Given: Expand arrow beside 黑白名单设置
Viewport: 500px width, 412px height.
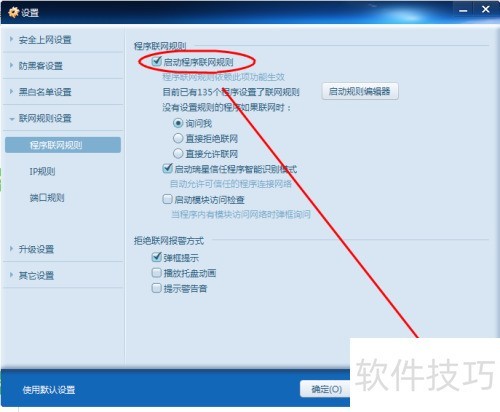Looking at the screenshot, I should coord(11,91).
